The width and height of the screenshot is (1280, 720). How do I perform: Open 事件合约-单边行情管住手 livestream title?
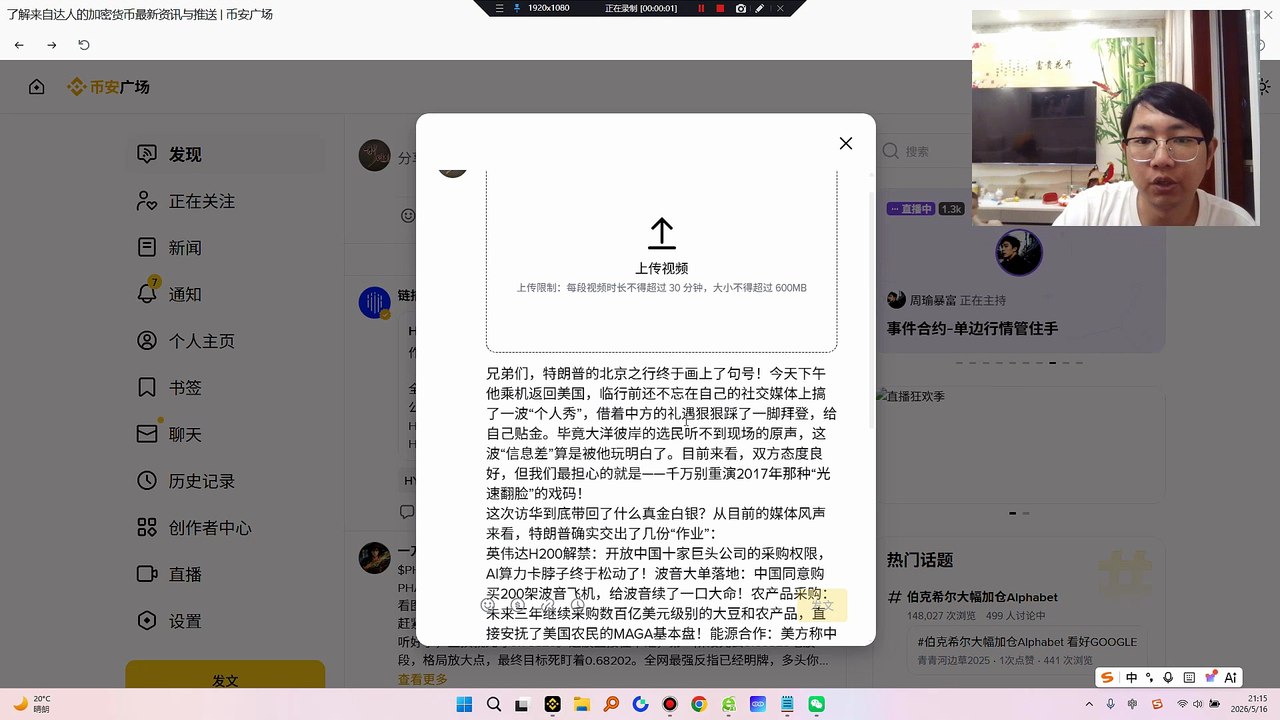click(x=972, y=328)
